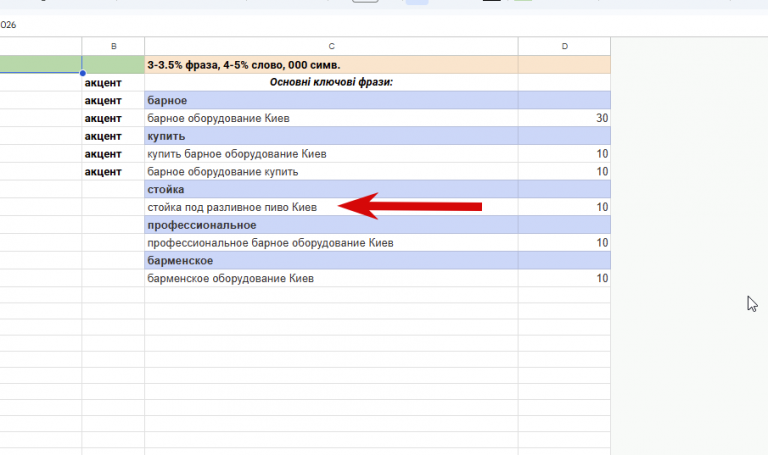Image resolution: width=768 pixels, height=455 pixels.
Task: Click the value 30 in column D
Action: coord(564,118)
